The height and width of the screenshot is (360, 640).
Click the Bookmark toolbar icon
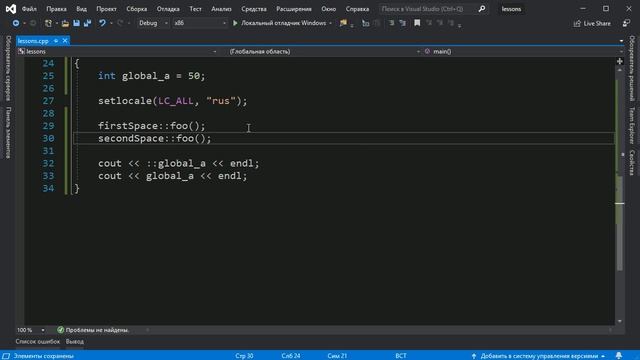tap(417, 23)
